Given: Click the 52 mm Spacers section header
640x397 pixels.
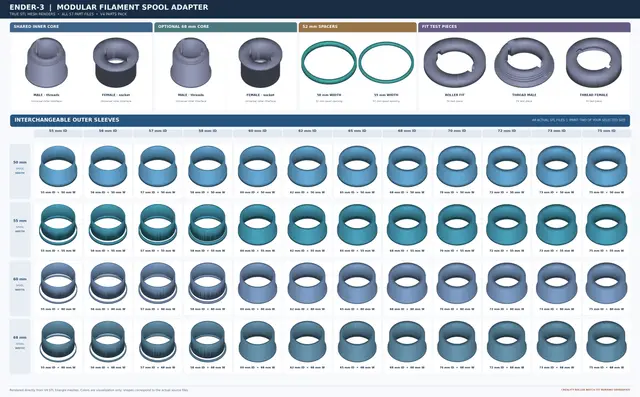Looking at the screenshot, I should pyautogui.click(x=358, y=27).
